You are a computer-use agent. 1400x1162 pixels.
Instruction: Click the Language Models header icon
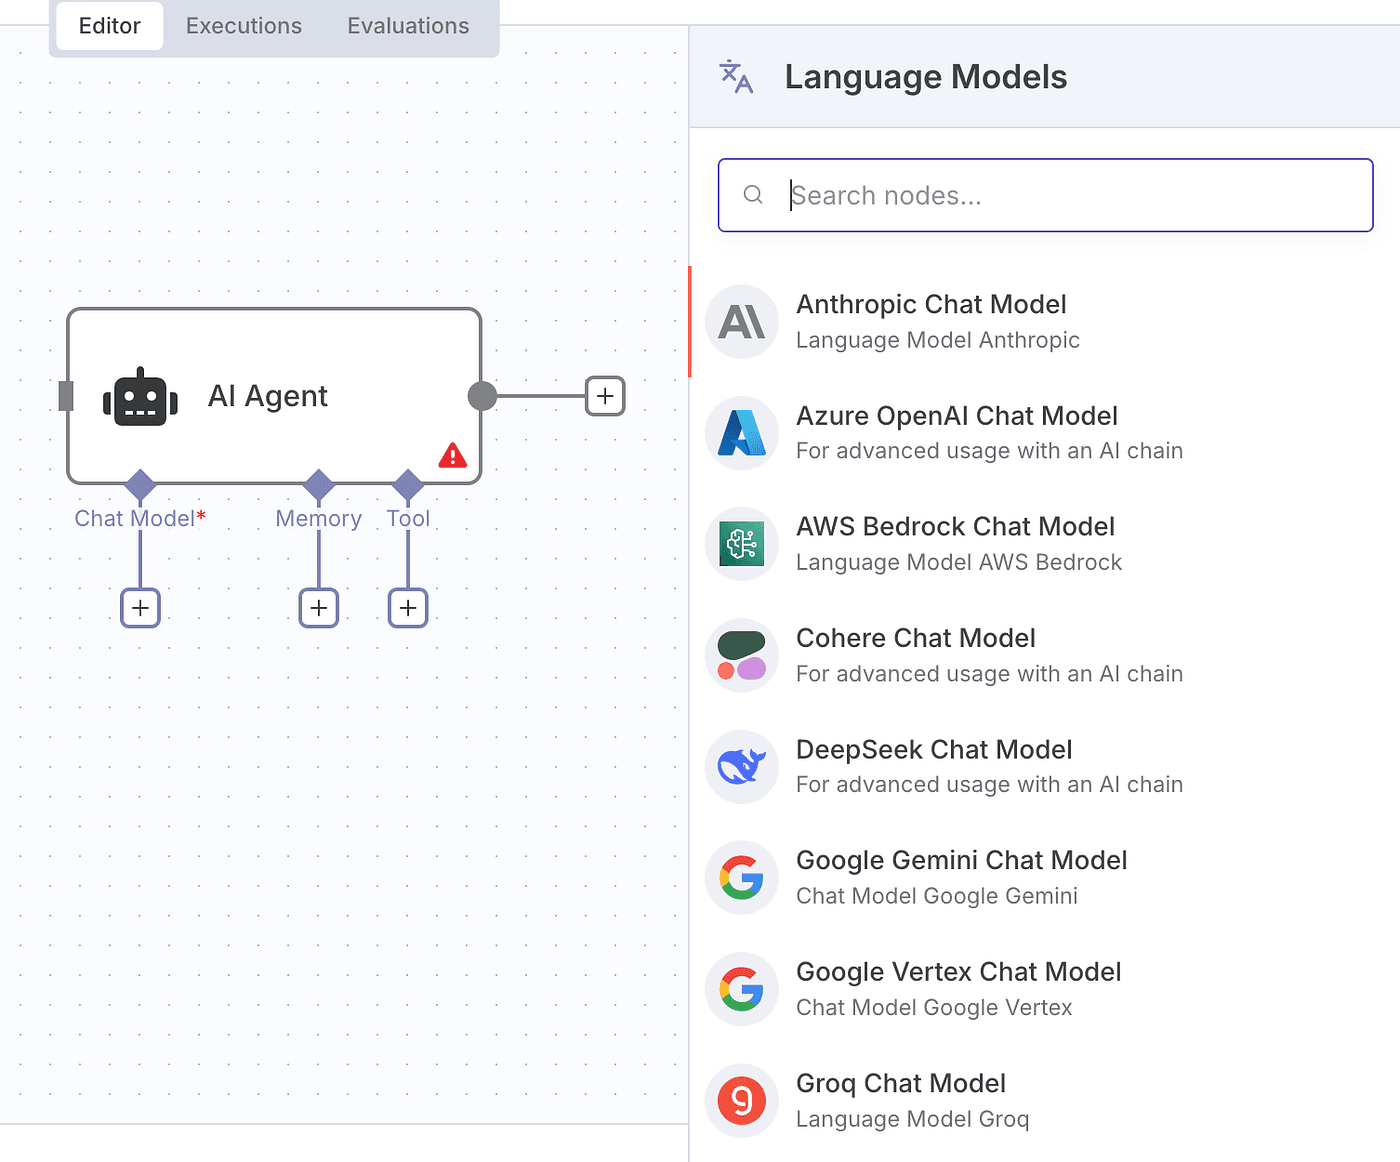click(x=736, y=77)
